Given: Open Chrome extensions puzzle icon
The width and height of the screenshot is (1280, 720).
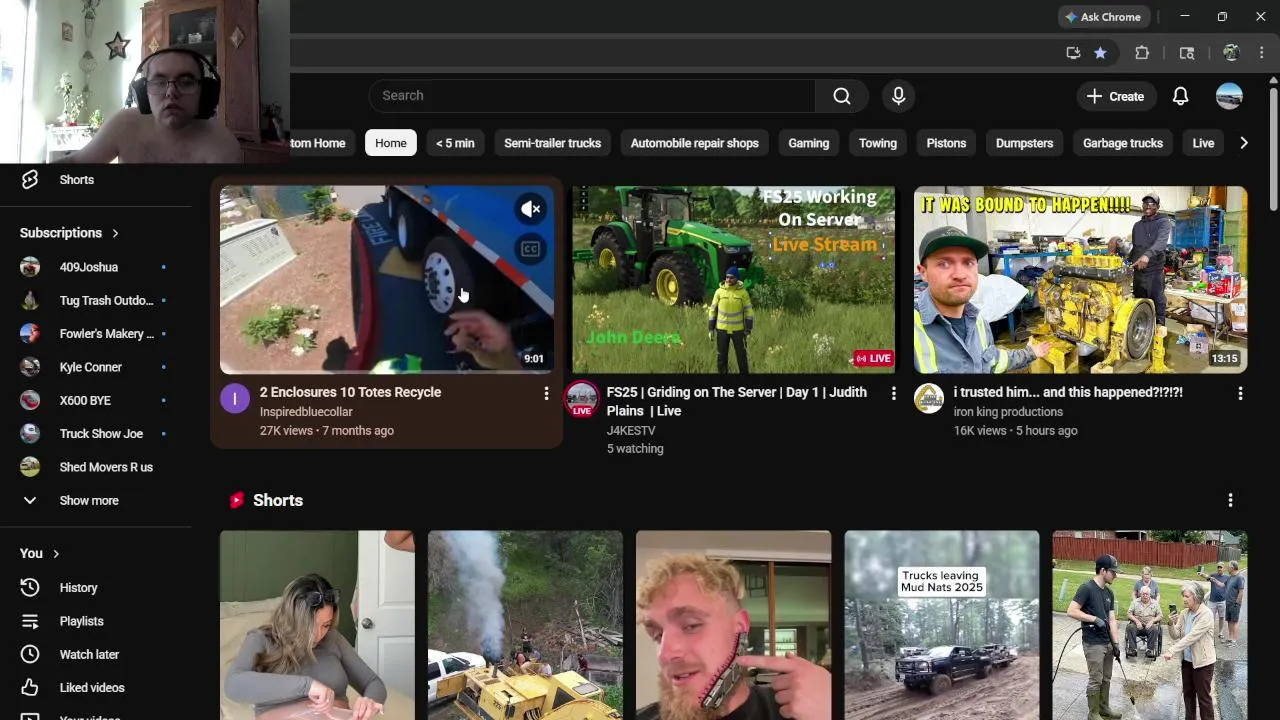Looking at the screenshot, I should pyautogui.click(x=1142, y=53).
